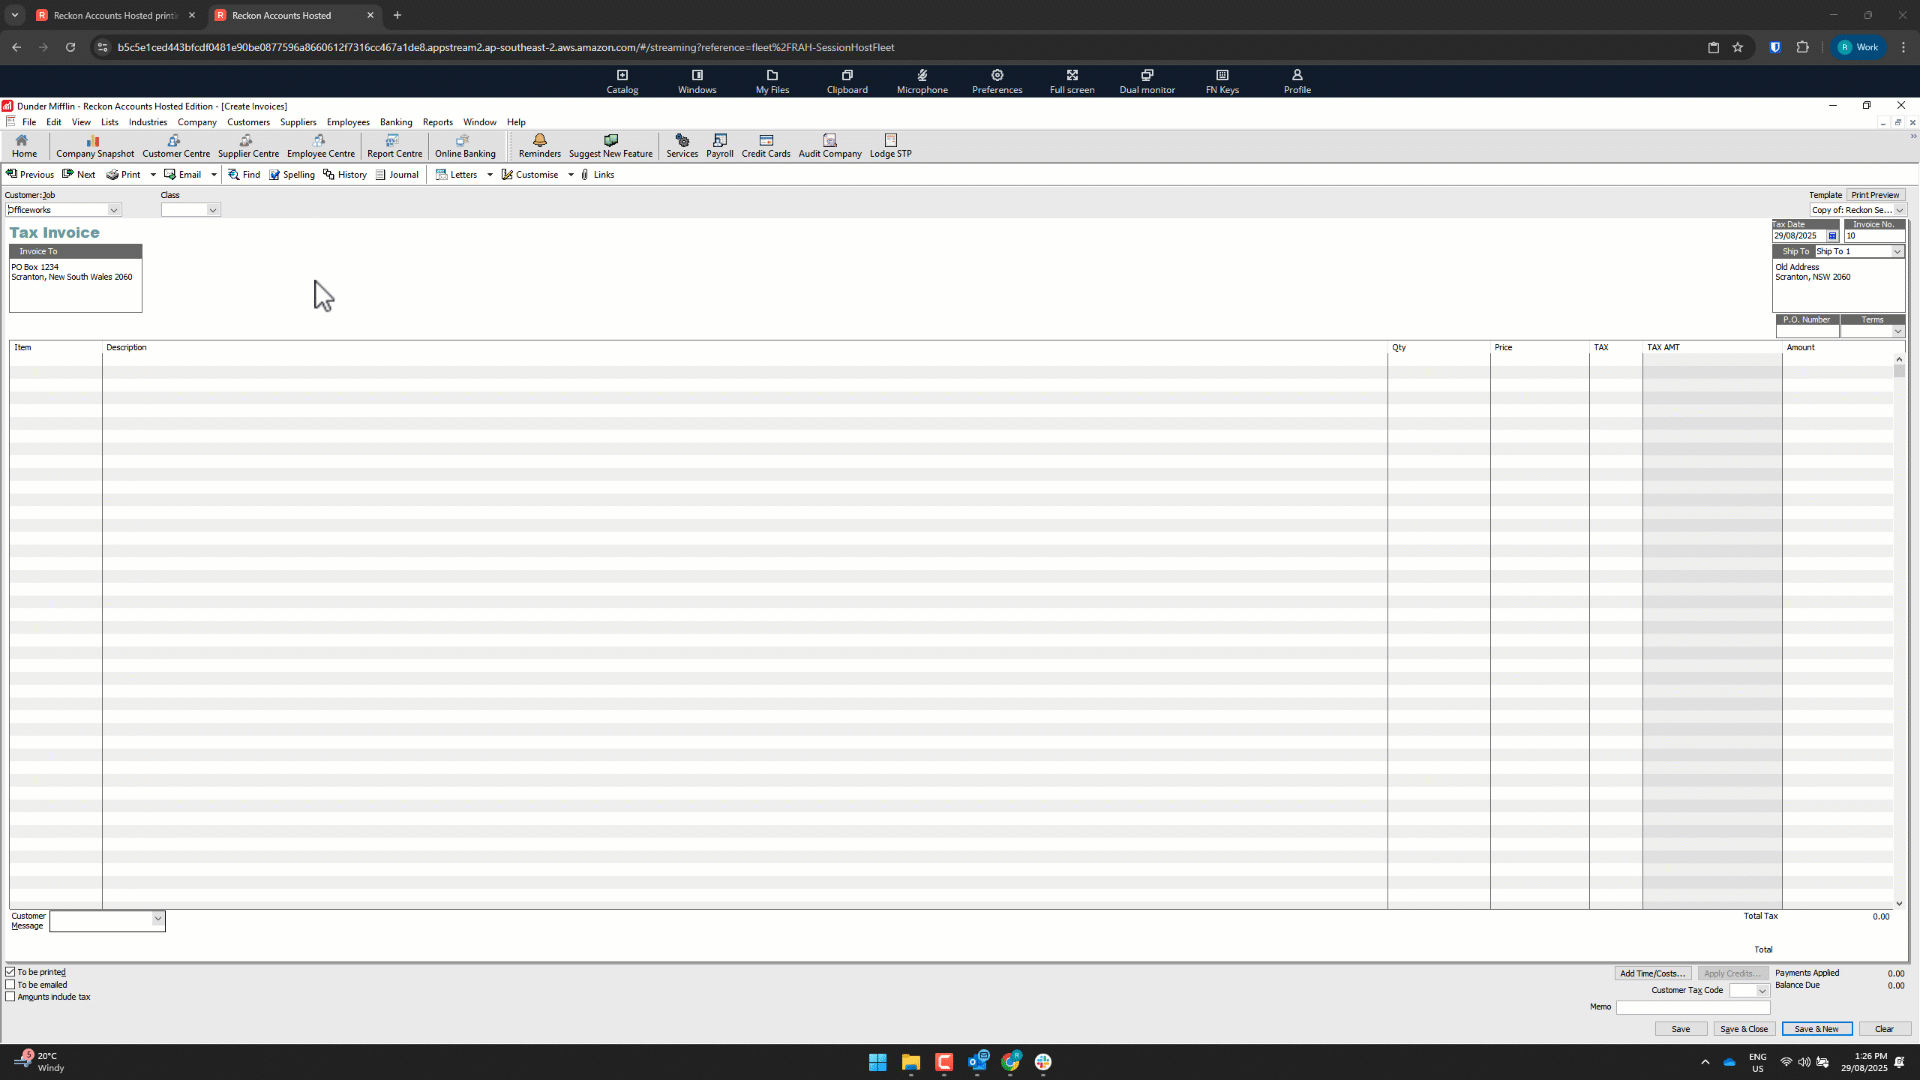Open Home from the icon toolbar

coord(24,146)
